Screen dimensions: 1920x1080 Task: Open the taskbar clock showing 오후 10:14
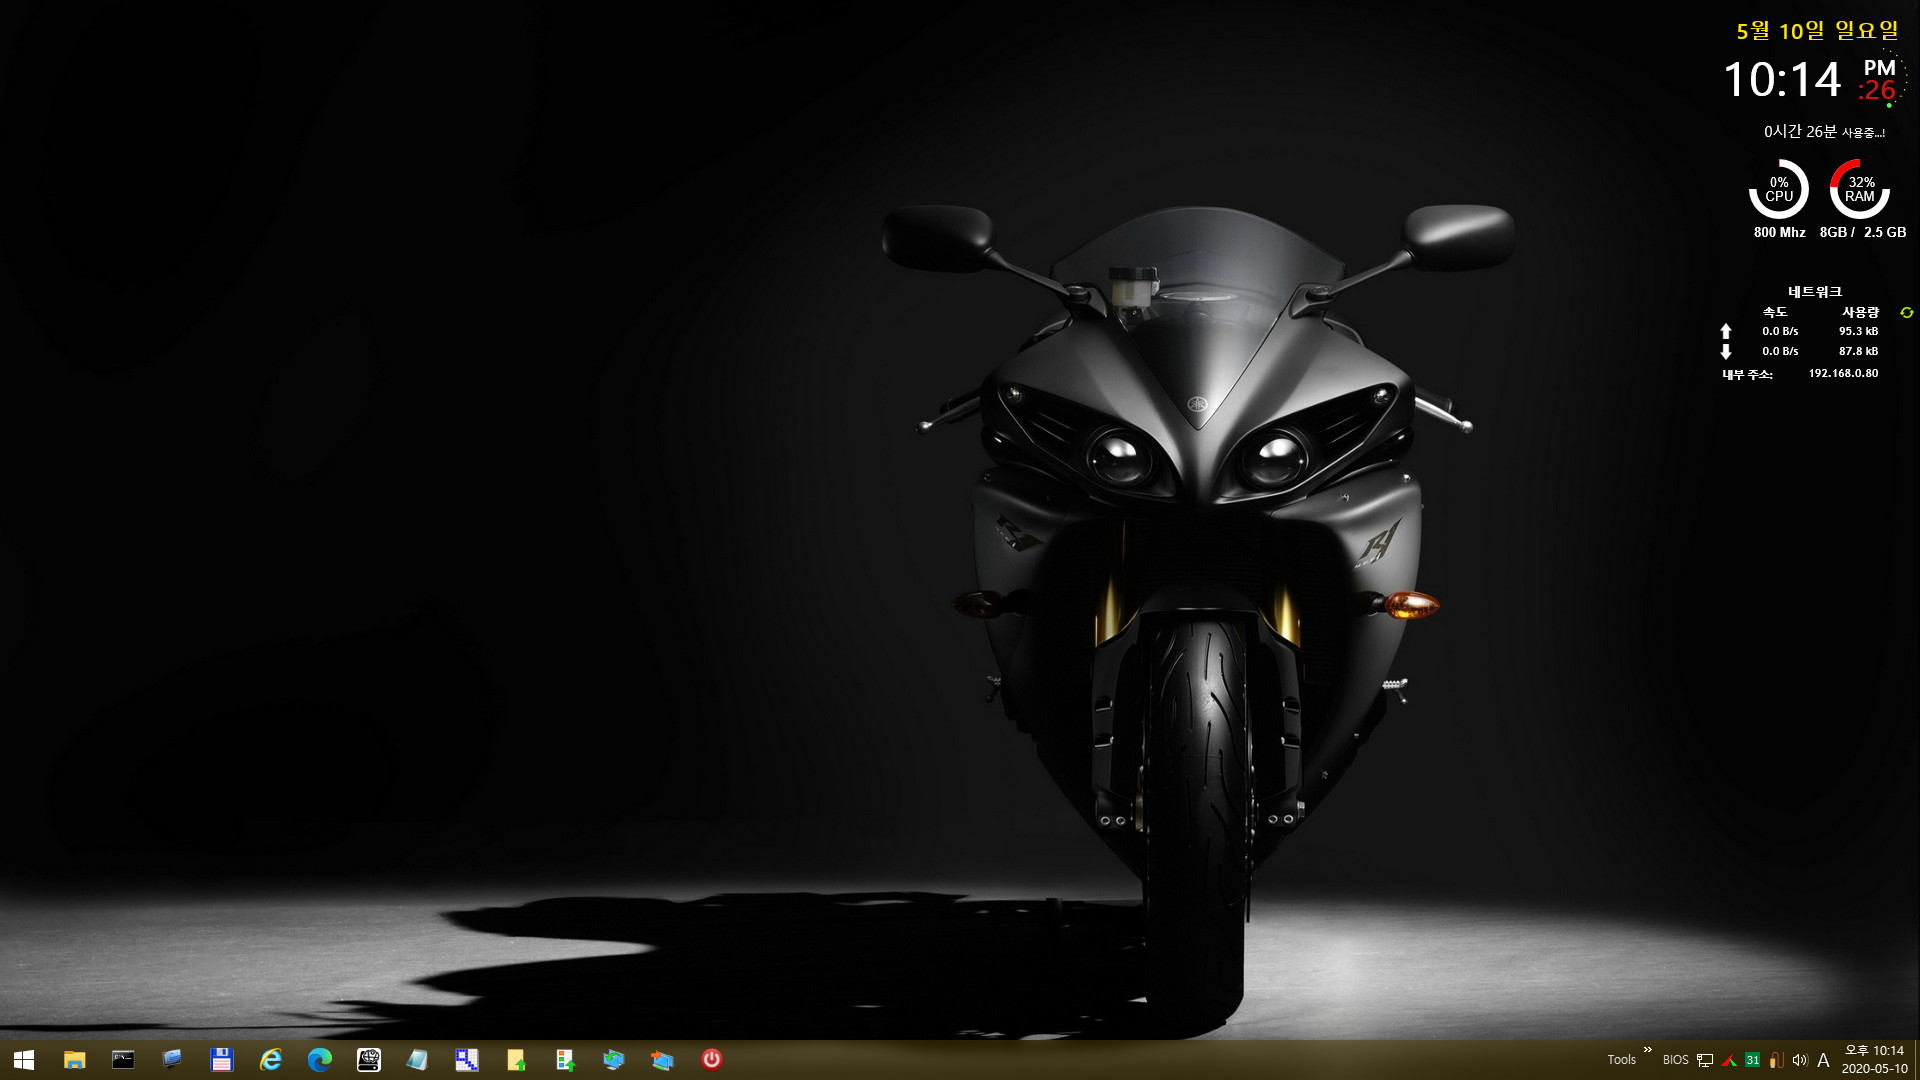(x=1874, y=1060)
